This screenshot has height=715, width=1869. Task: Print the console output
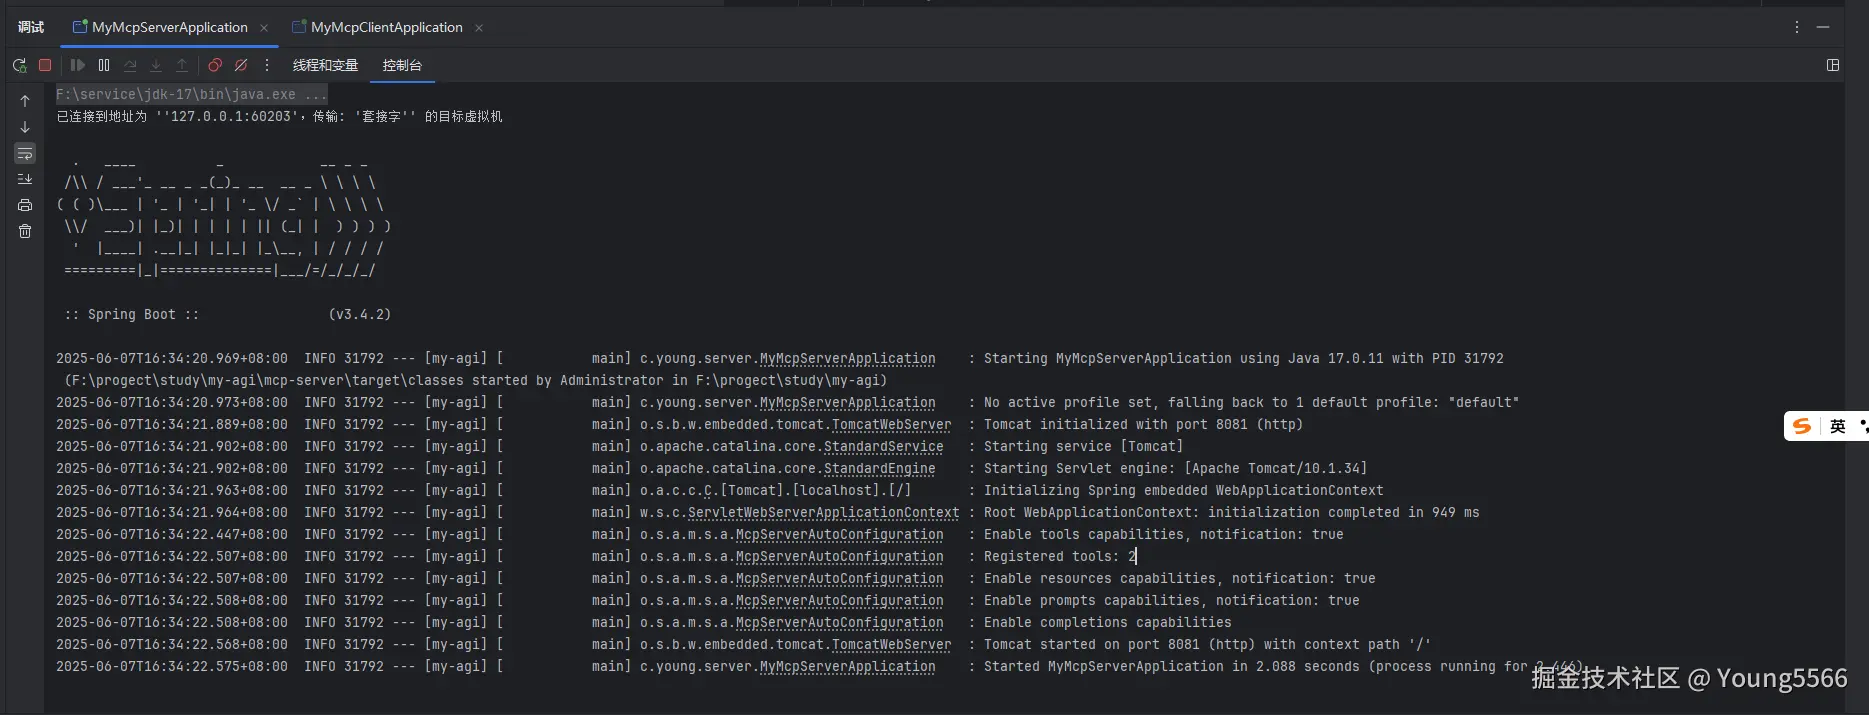pyautogui.click(x=25, y=205)
